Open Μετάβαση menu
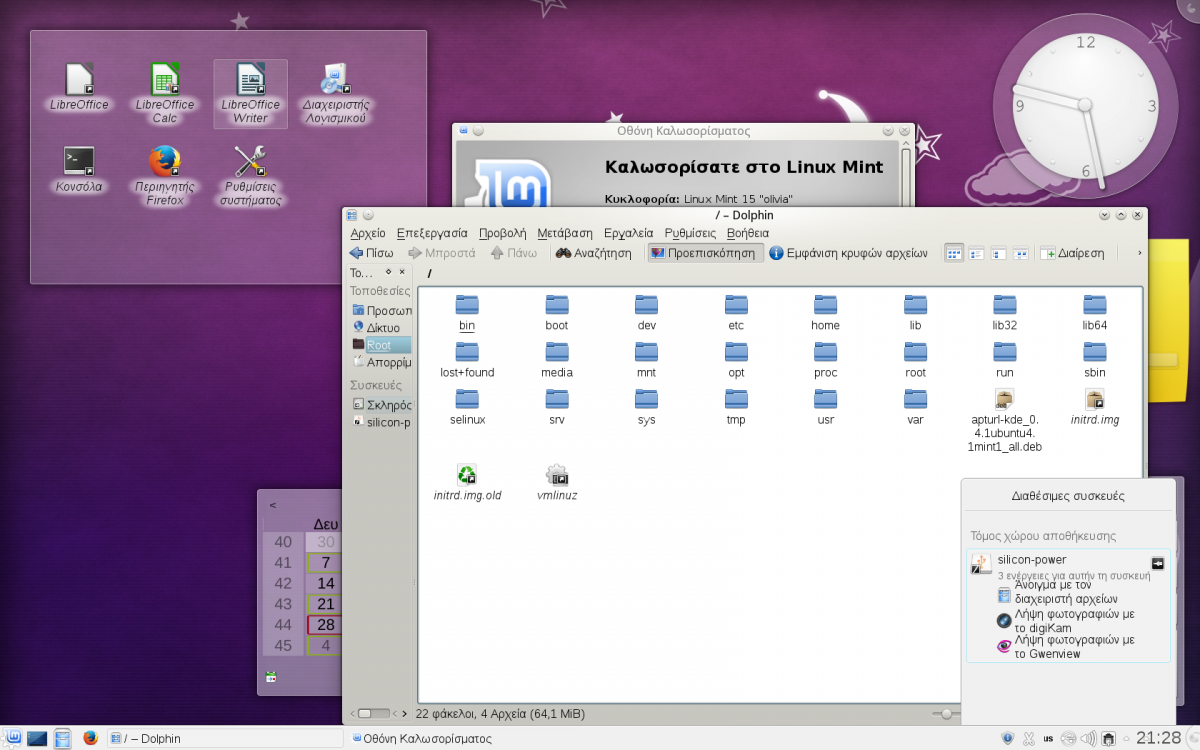Image resolution: width=1200 pixels, height=750 pixels. 565,233
